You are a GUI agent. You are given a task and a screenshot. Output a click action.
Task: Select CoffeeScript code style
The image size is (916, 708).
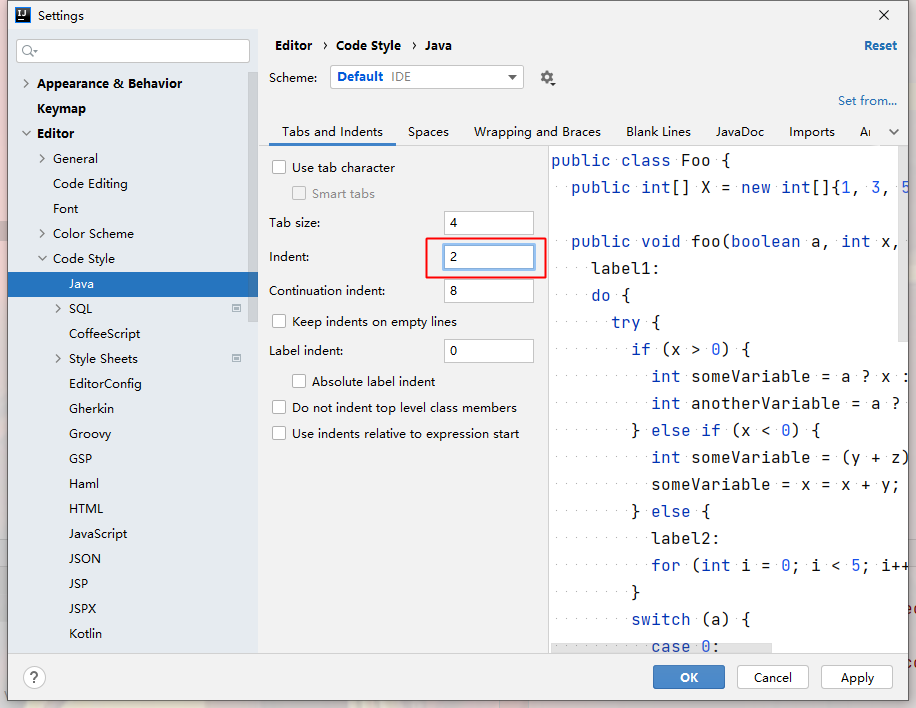[x=105, y=334]
